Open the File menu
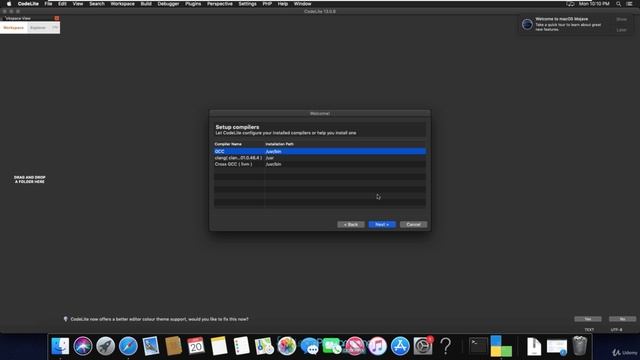 pyautogui.click(x=48, y=4)
